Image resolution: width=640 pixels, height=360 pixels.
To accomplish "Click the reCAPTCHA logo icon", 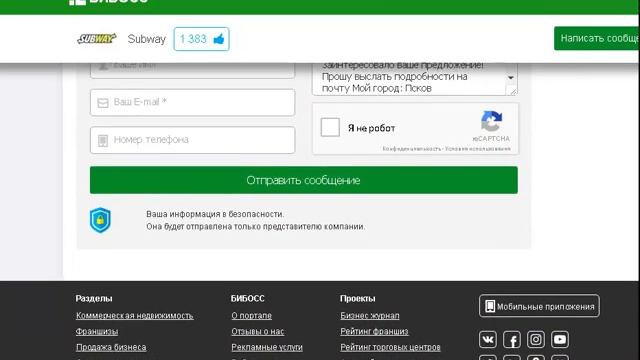I will click(491, 121).
